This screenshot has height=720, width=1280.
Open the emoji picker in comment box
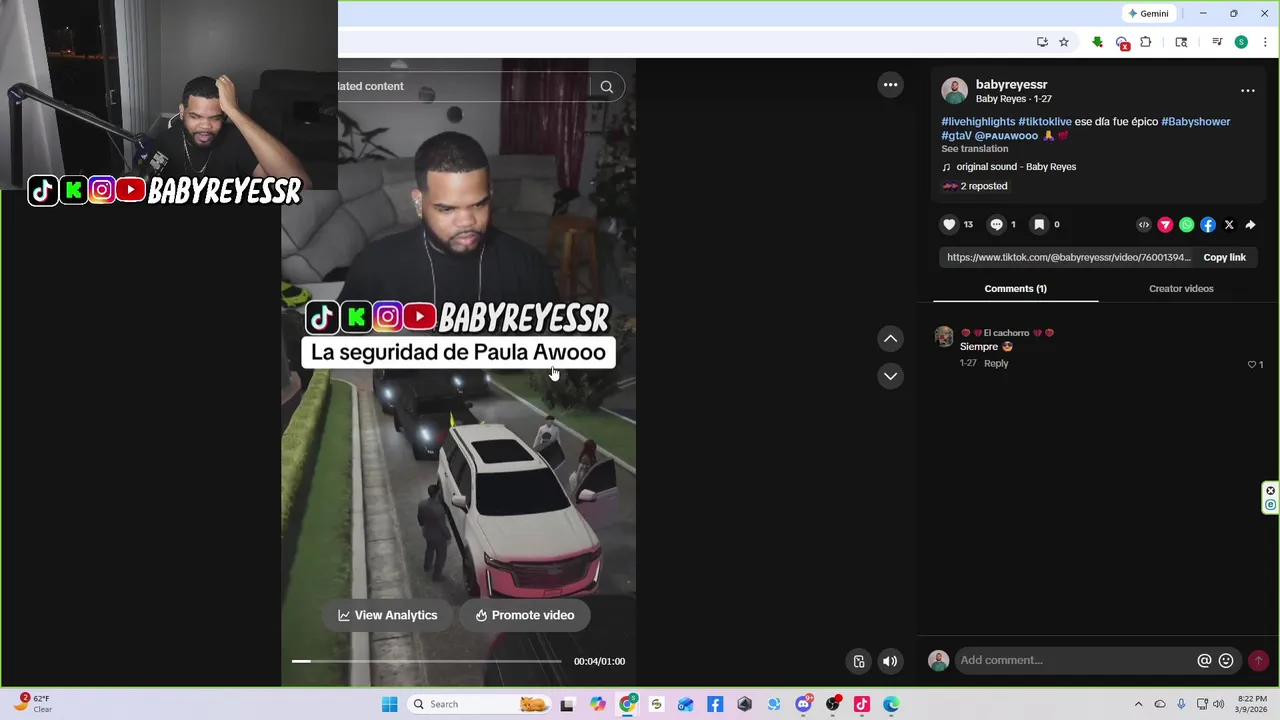click(x=1226, y=661)
